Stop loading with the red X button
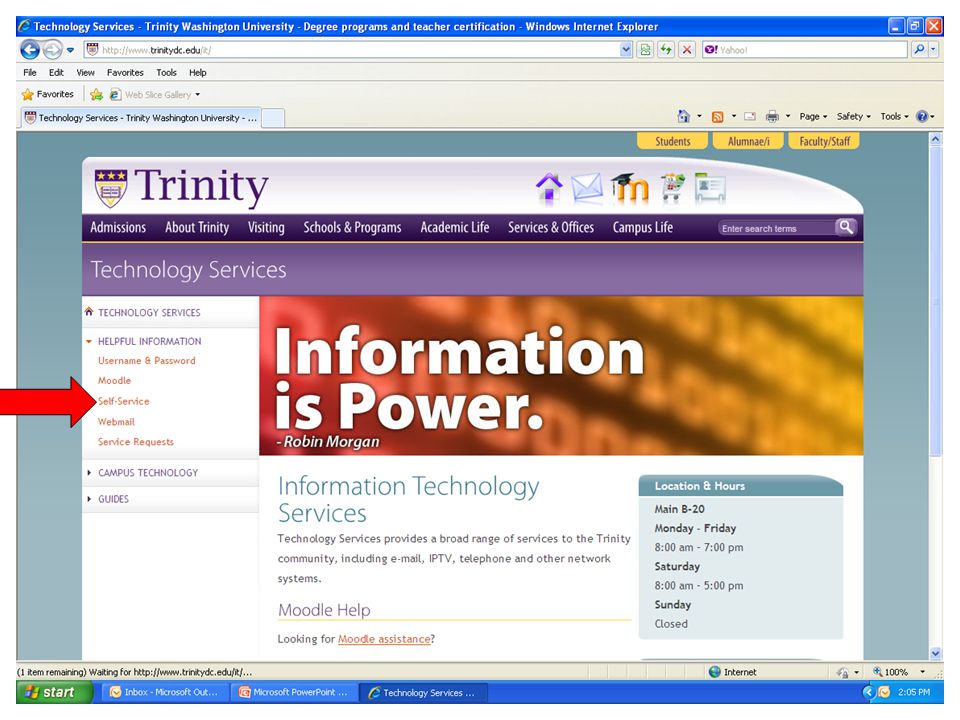This screenshot has height=720, width=960. click(687, 50)
